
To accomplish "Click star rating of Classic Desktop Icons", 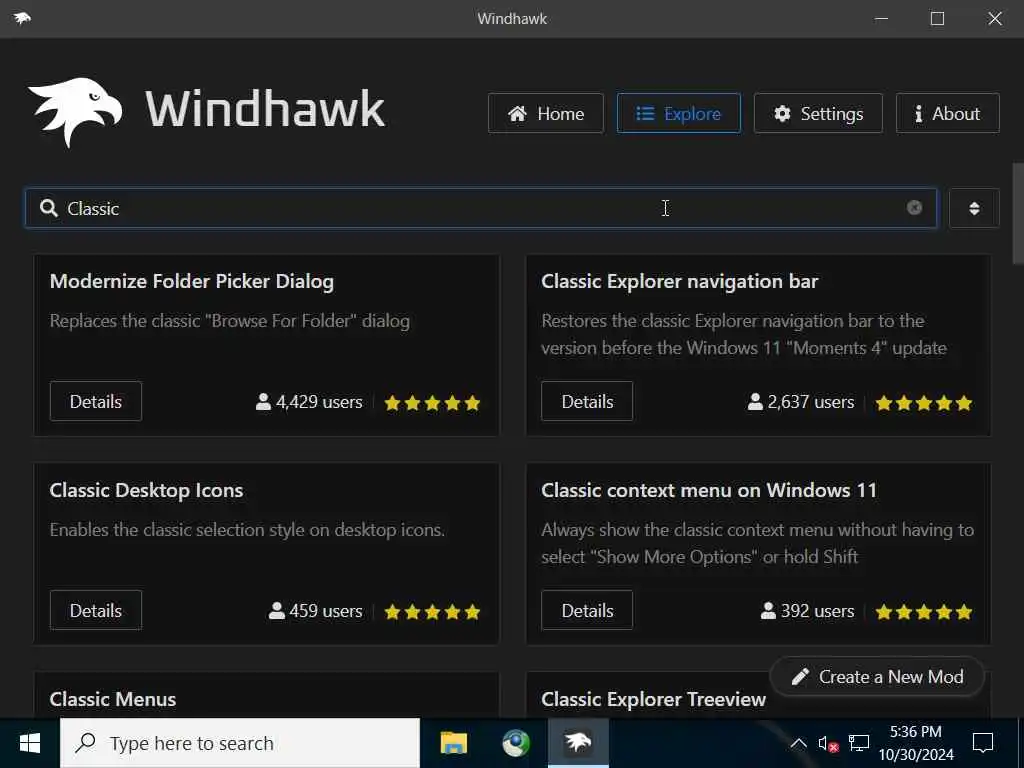I will [x=432, y=611].
